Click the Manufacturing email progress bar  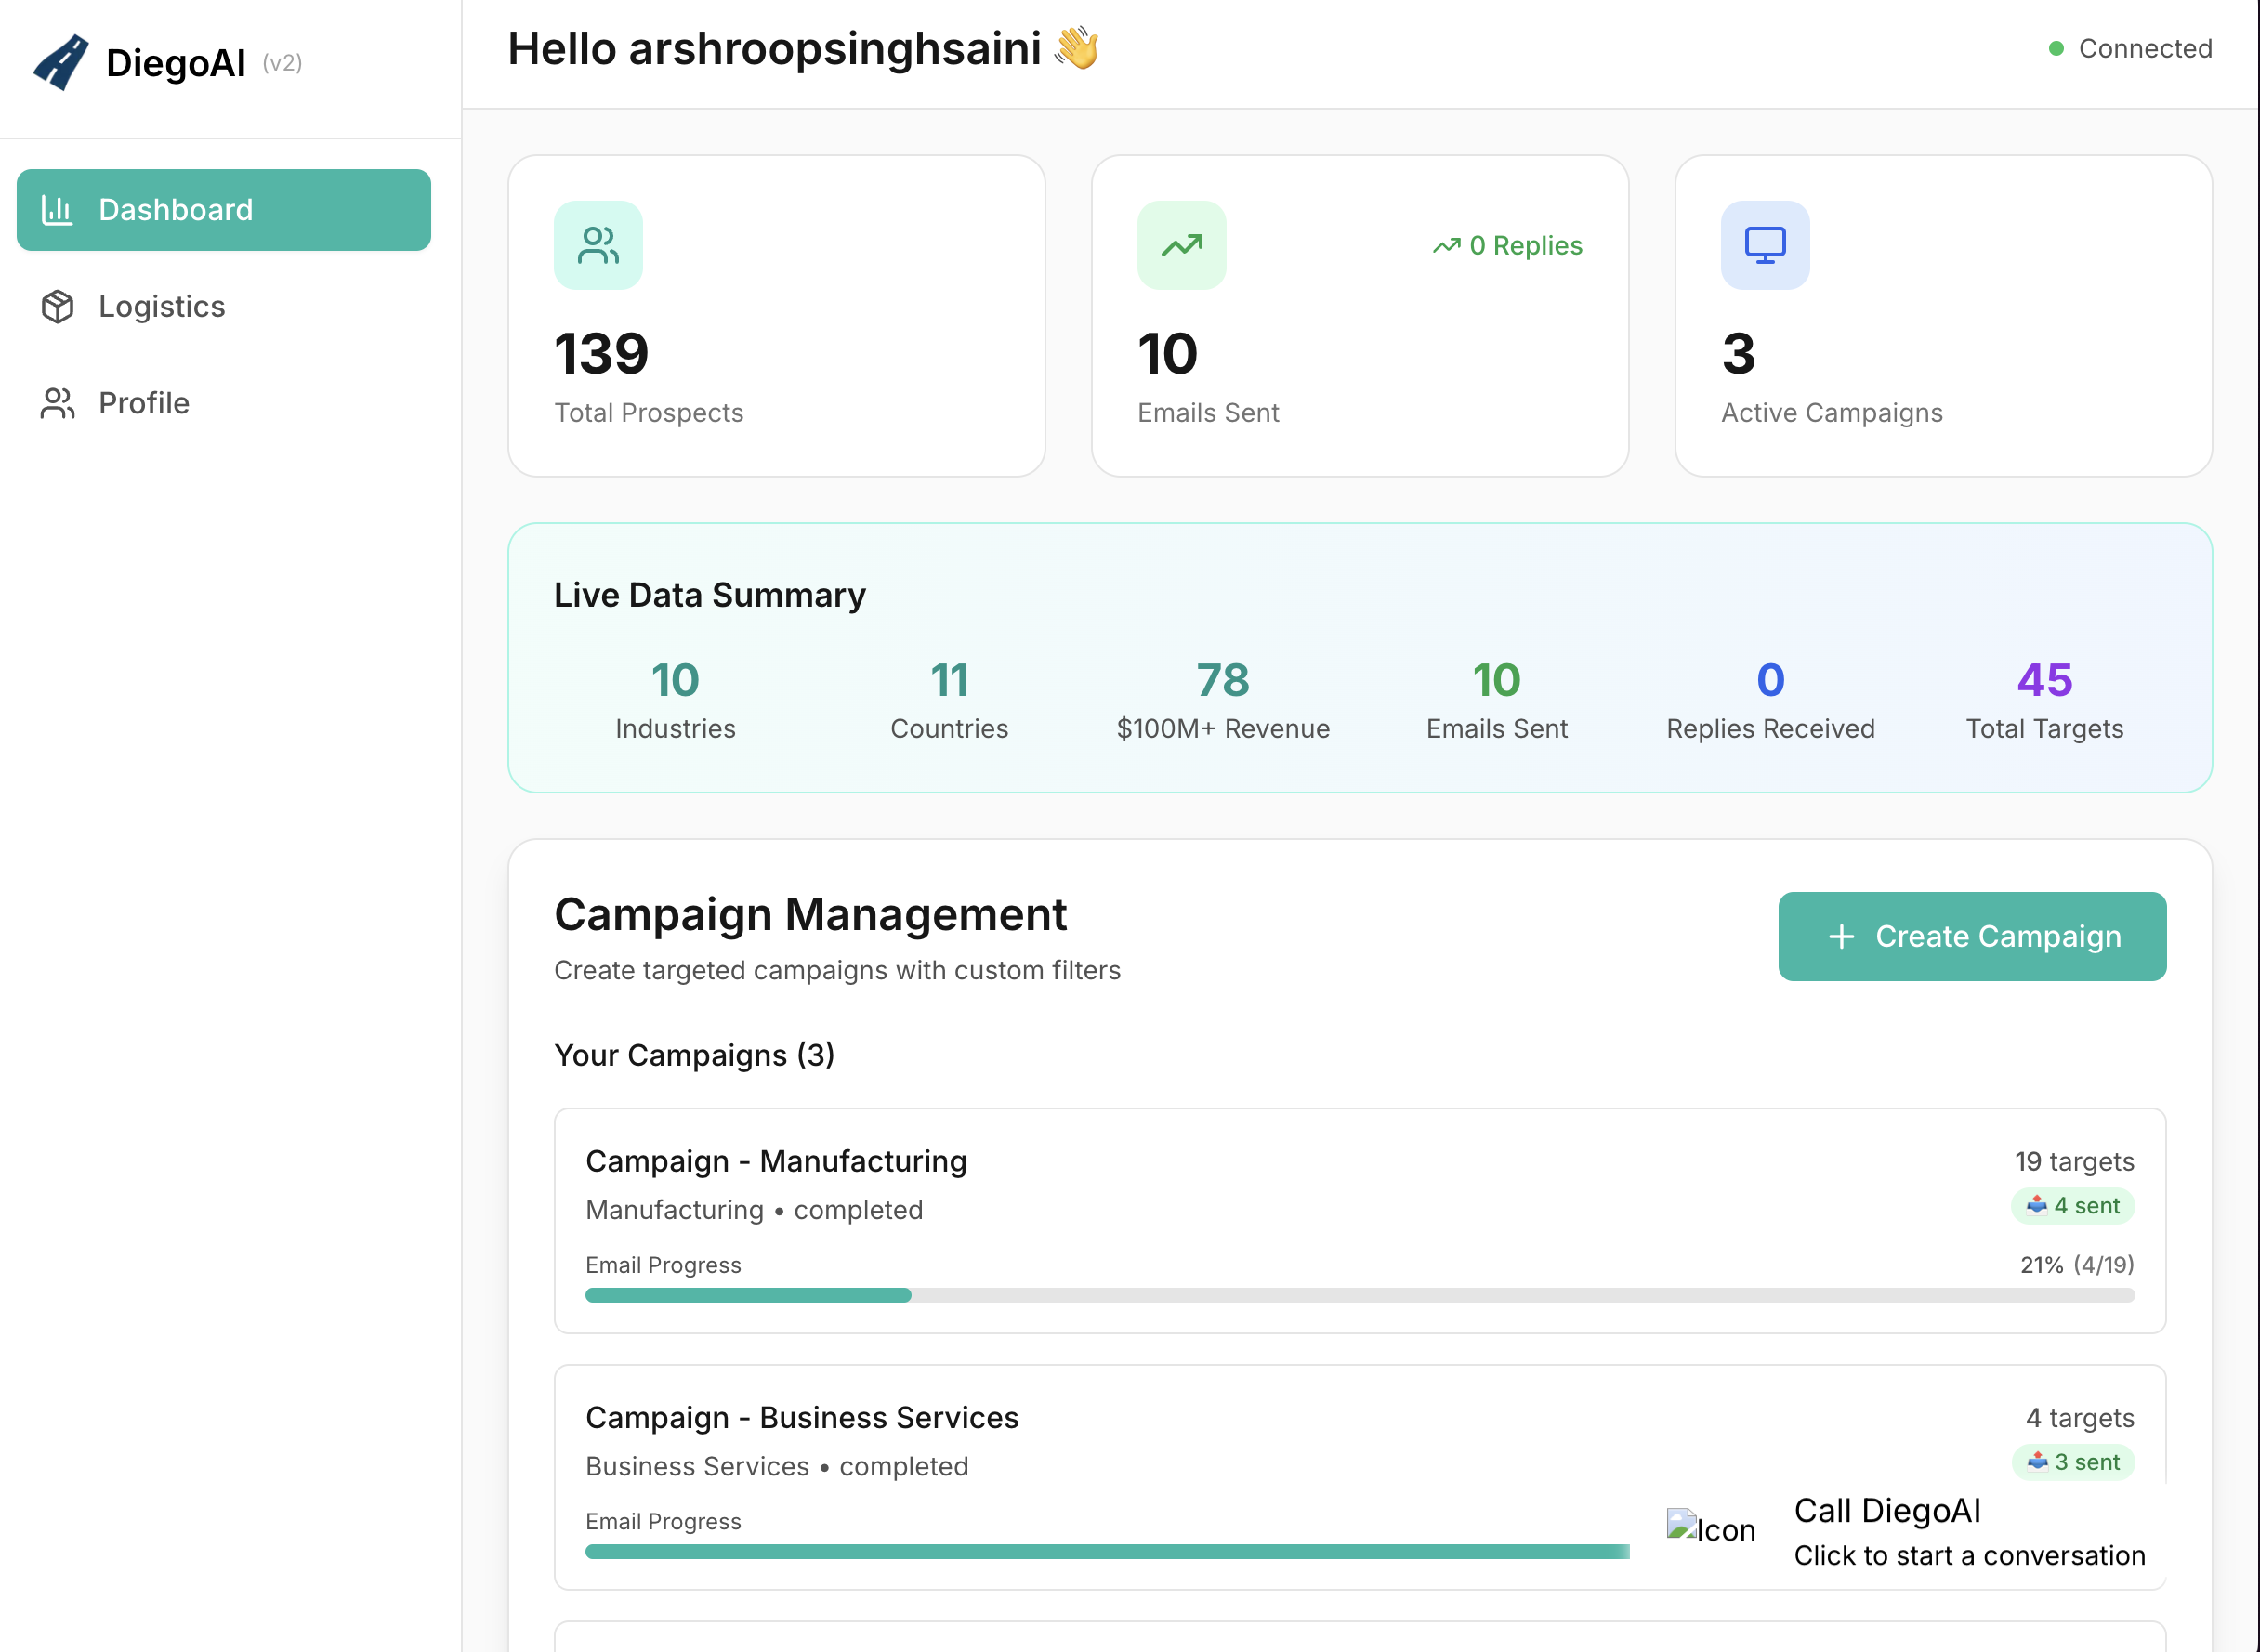pyautogui.click(x=1359, y=1295)
